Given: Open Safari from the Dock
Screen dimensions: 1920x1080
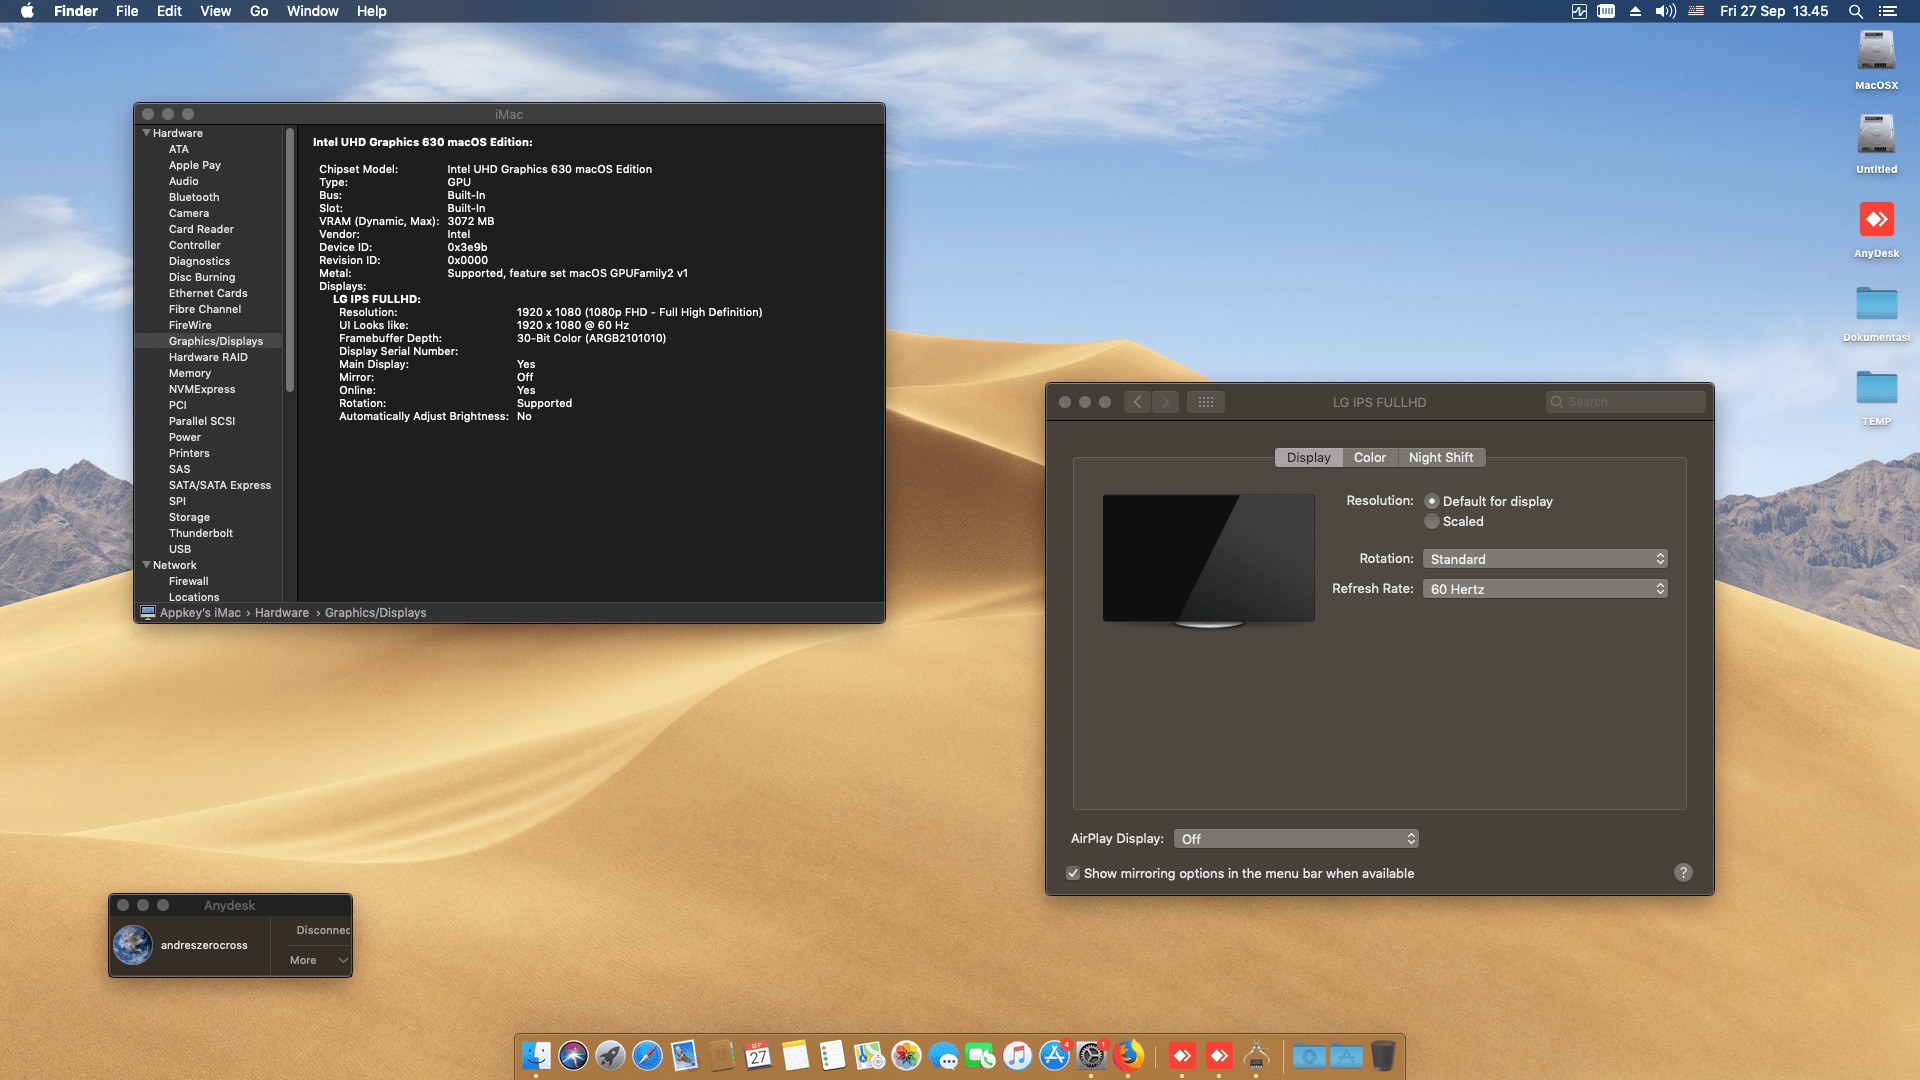Looking at the screenshot, I should (x=647, y=1055).
